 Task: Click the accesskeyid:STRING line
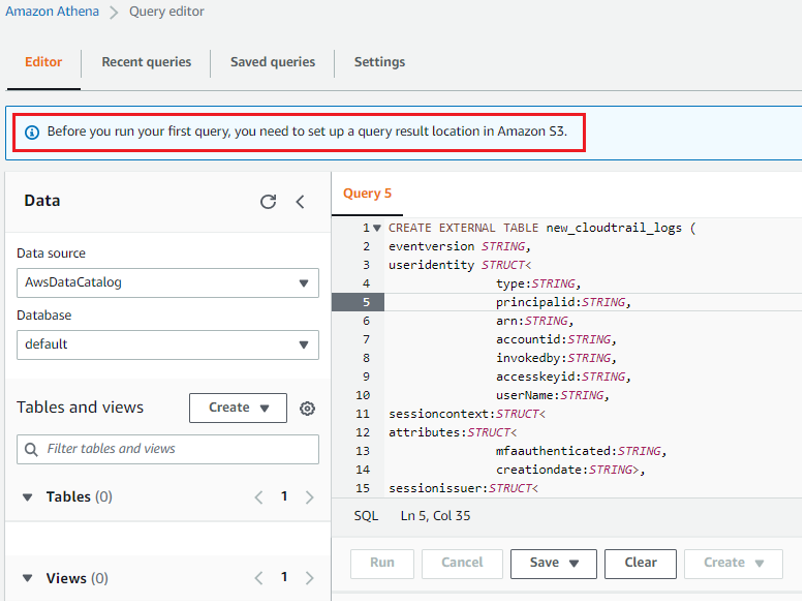[x=564, y=377]
